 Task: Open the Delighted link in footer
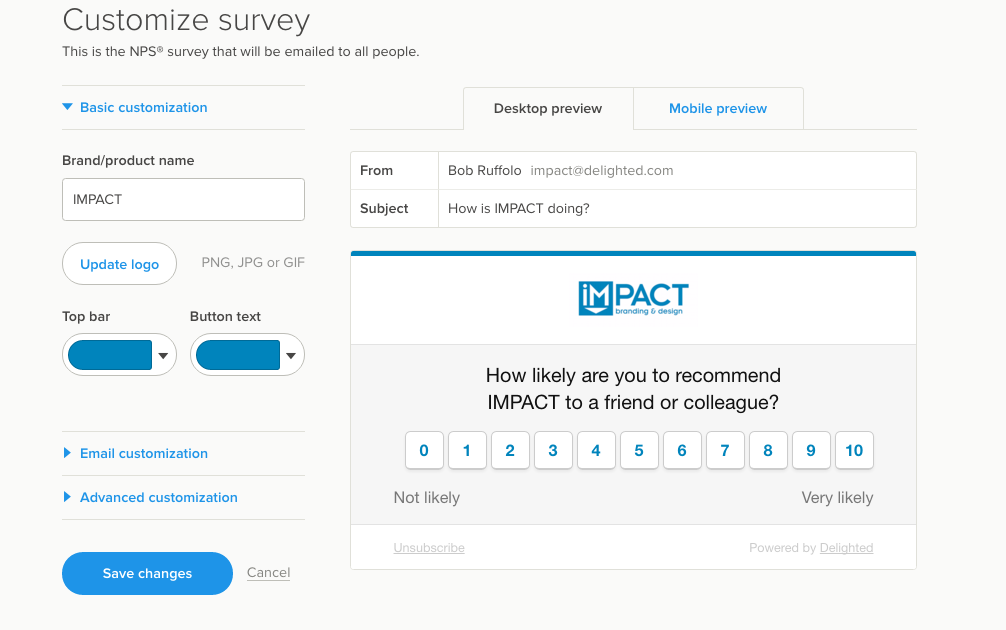[846, 548]
